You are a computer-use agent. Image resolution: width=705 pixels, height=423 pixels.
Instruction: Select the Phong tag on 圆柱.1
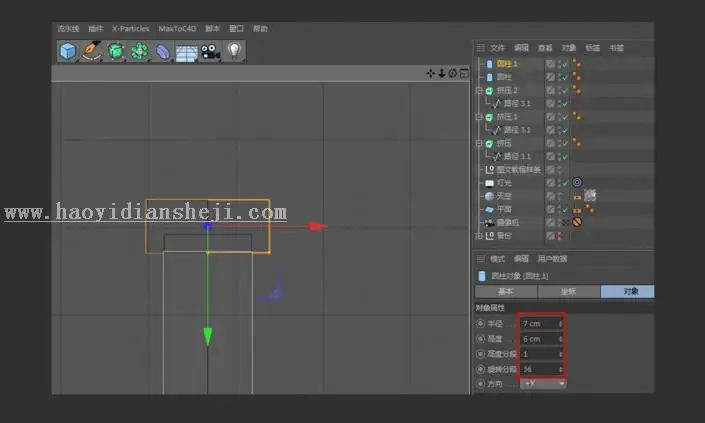click(x=577, y=64)
